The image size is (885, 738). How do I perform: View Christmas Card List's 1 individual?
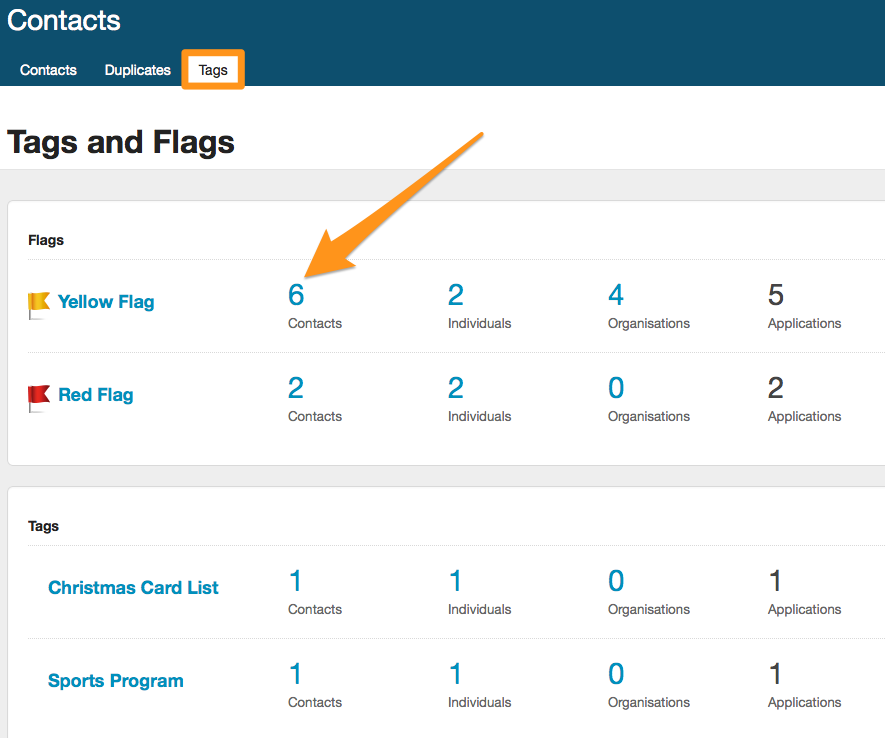click(x=456, y=581)
